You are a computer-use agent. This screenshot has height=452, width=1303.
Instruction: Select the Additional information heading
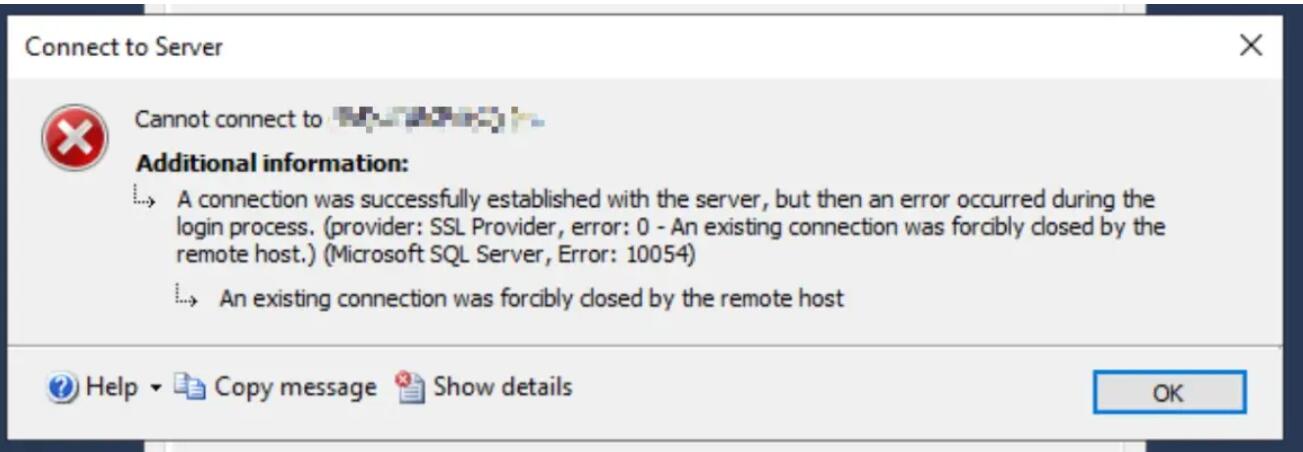pyautogui.click(x=273, y=162)
